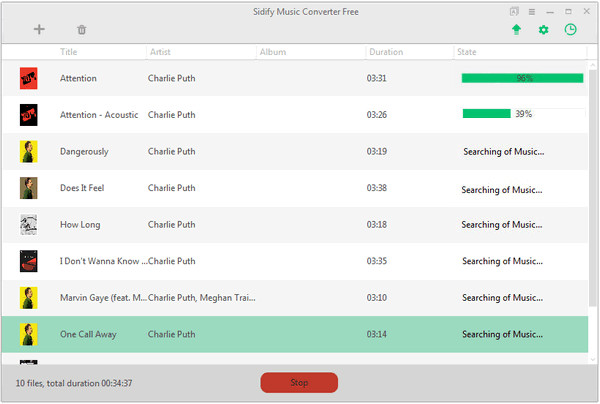Select the How Long track title
This screenshot has width=600, height=404.
(80, 225)
